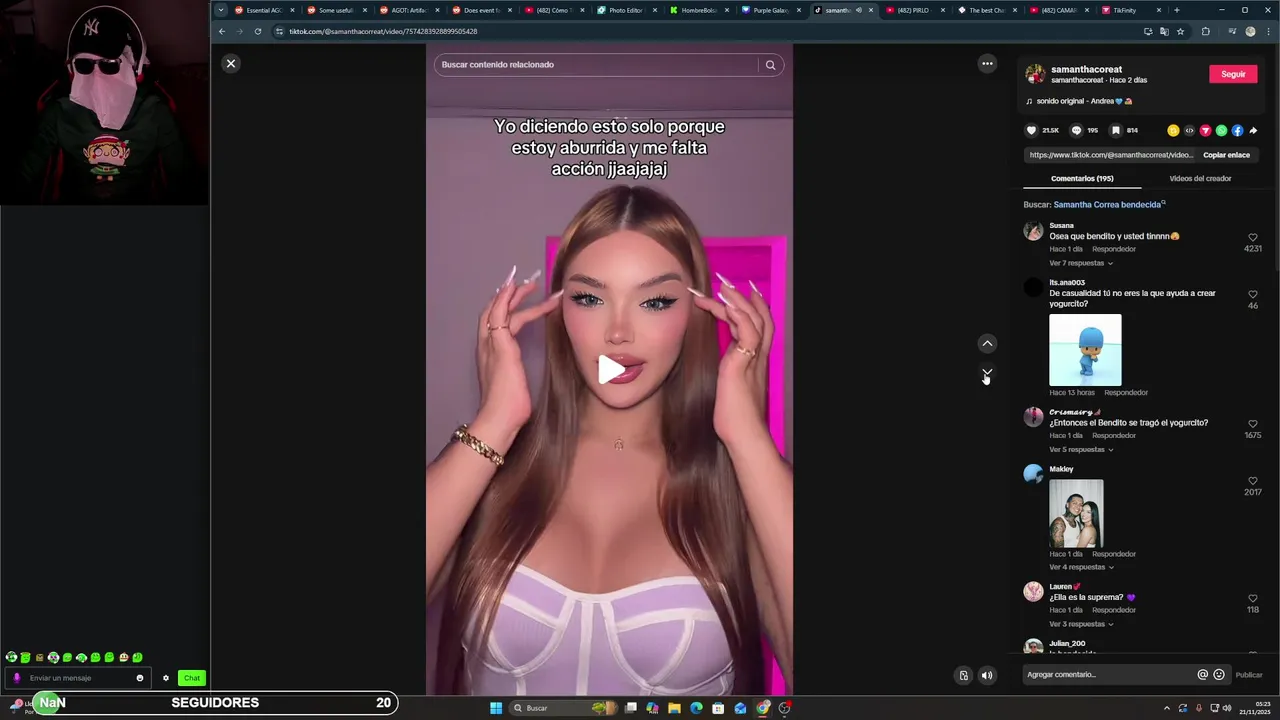Bookmark page with the star icon
This screenshot has height=720, width=1280.
point(1180,31)
